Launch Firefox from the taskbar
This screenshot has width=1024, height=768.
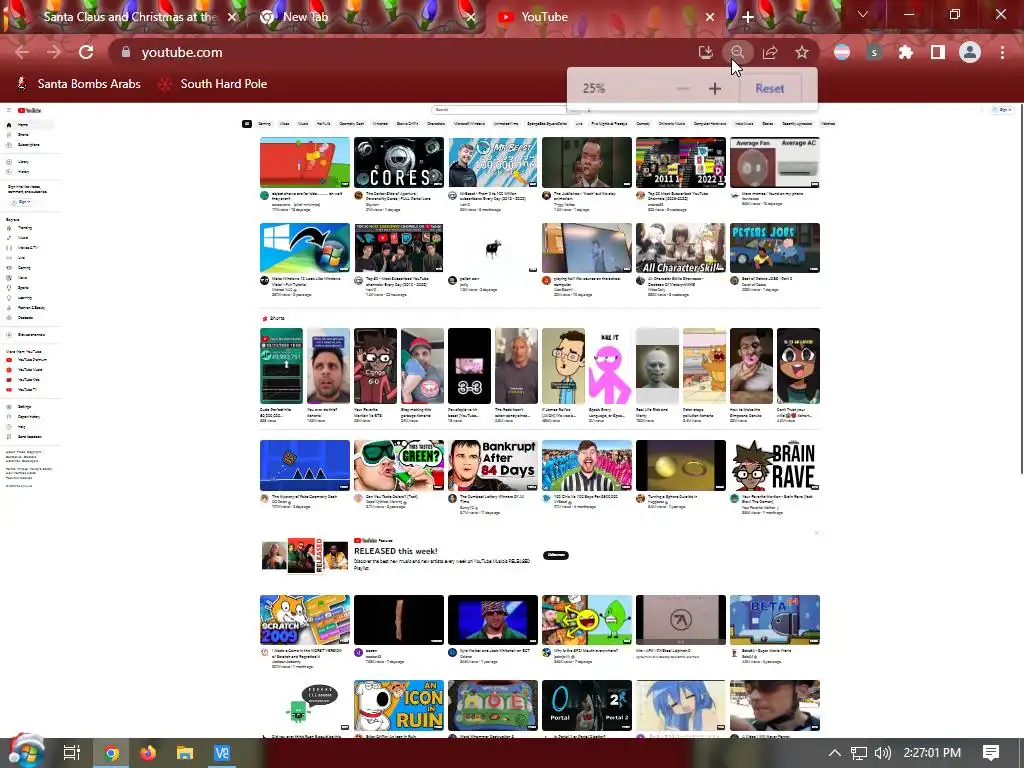[x=148, y=753]
